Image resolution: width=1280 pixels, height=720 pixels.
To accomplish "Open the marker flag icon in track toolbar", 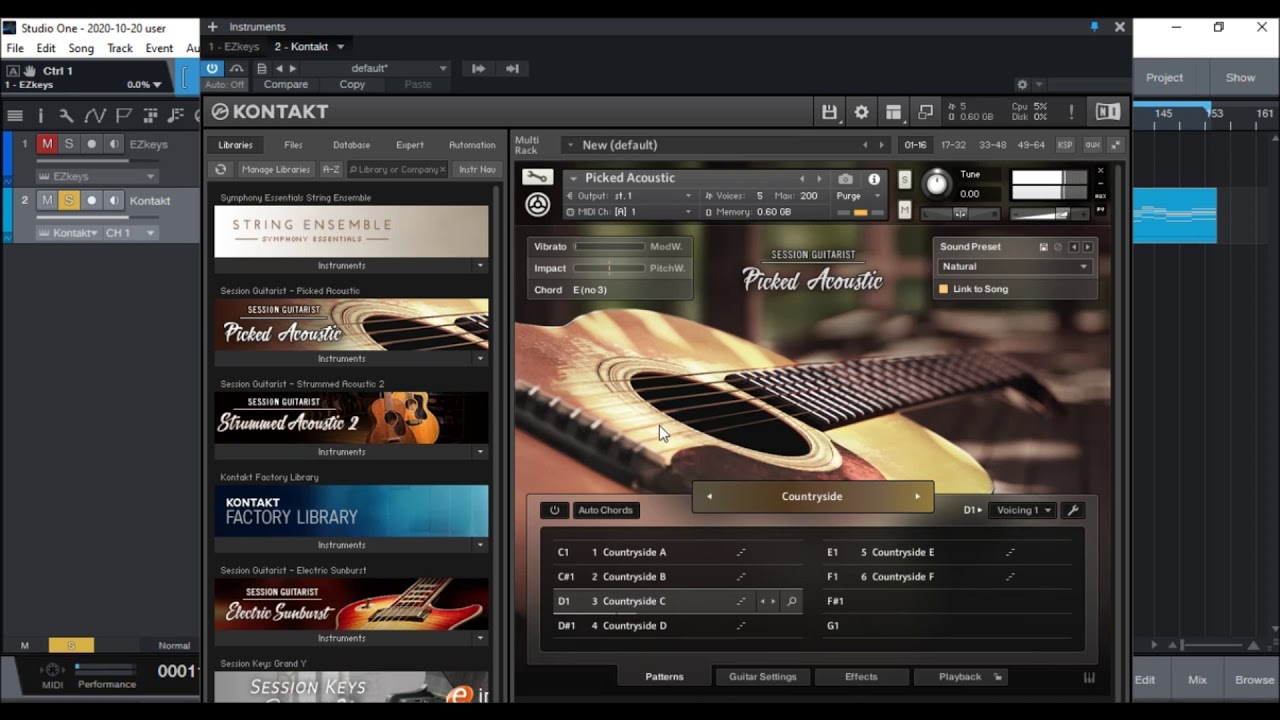I will pos(124,116).
